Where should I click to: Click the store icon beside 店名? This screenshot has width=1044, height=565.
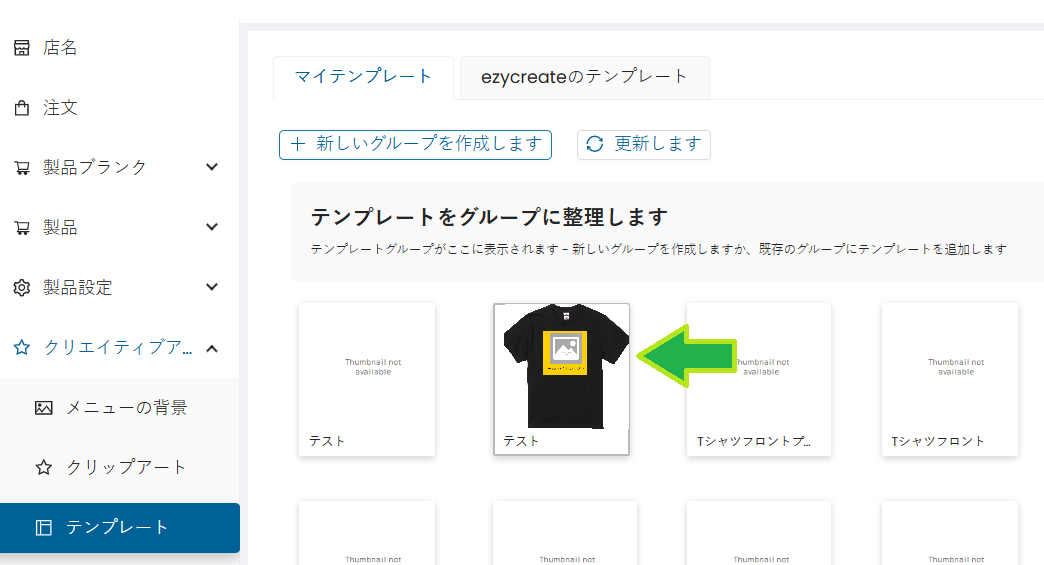[x=21, y=48]
